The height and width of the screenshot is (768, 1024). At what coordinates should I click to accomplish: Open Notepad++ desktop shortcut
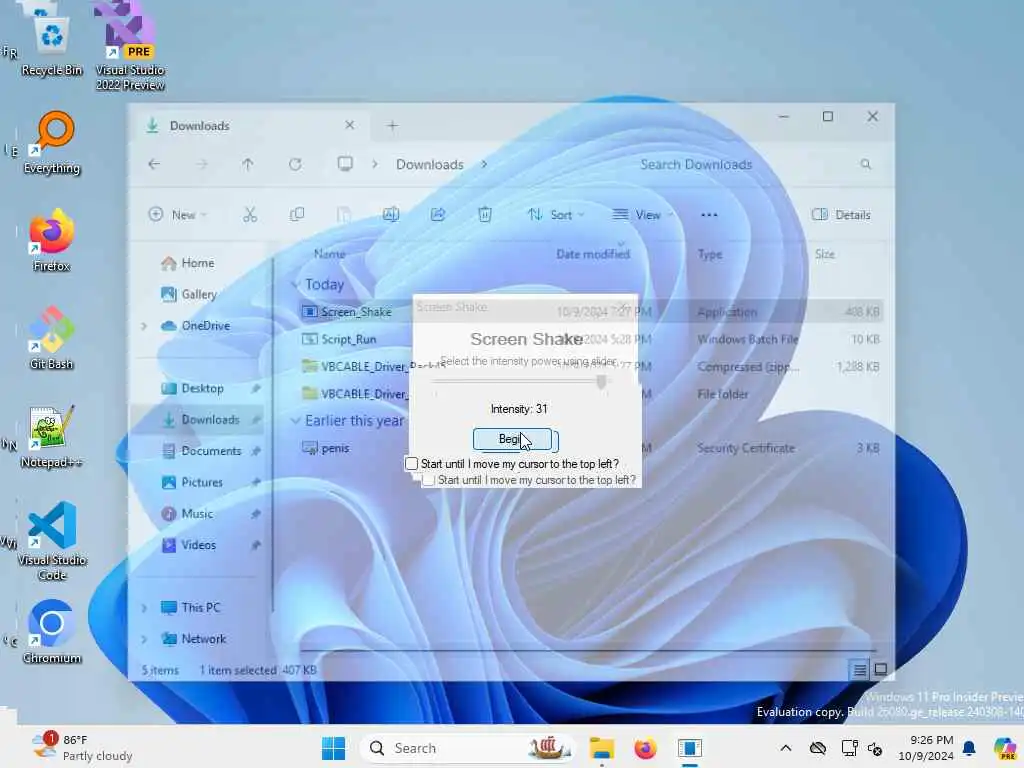click(x=52, y=436)
